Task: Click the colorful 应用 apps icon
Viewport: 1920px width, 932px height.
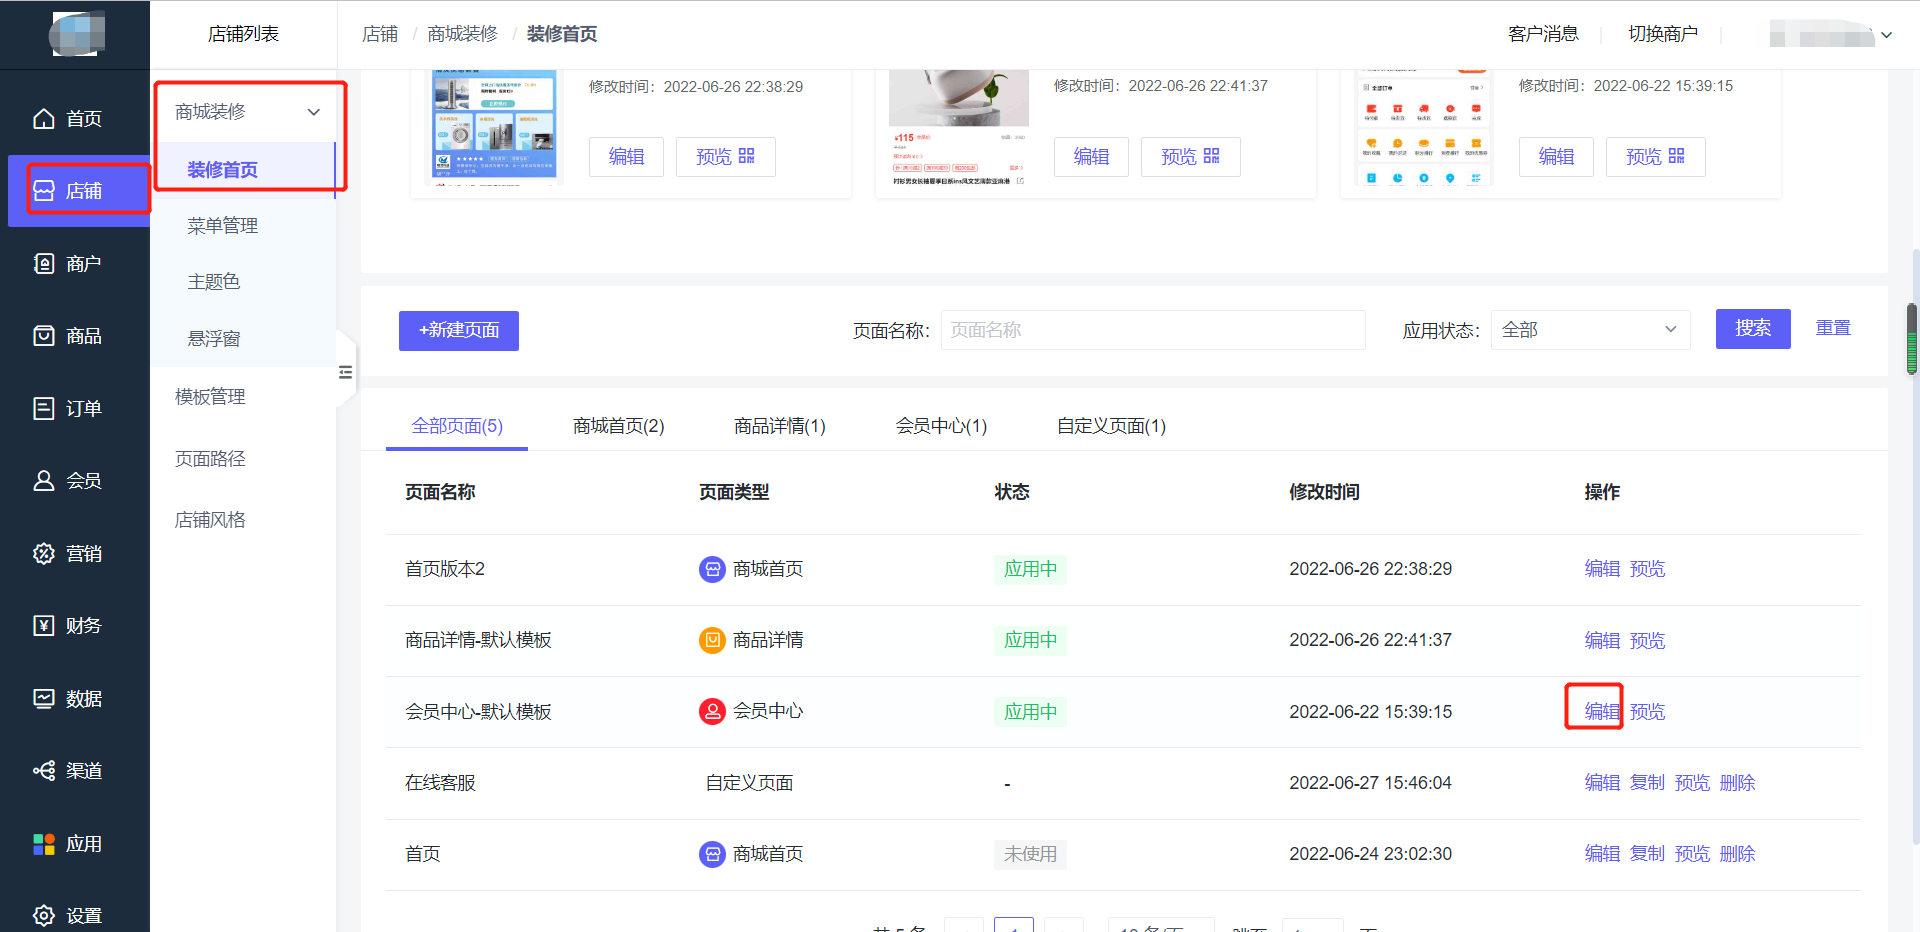Action: [x=44, y=844]
